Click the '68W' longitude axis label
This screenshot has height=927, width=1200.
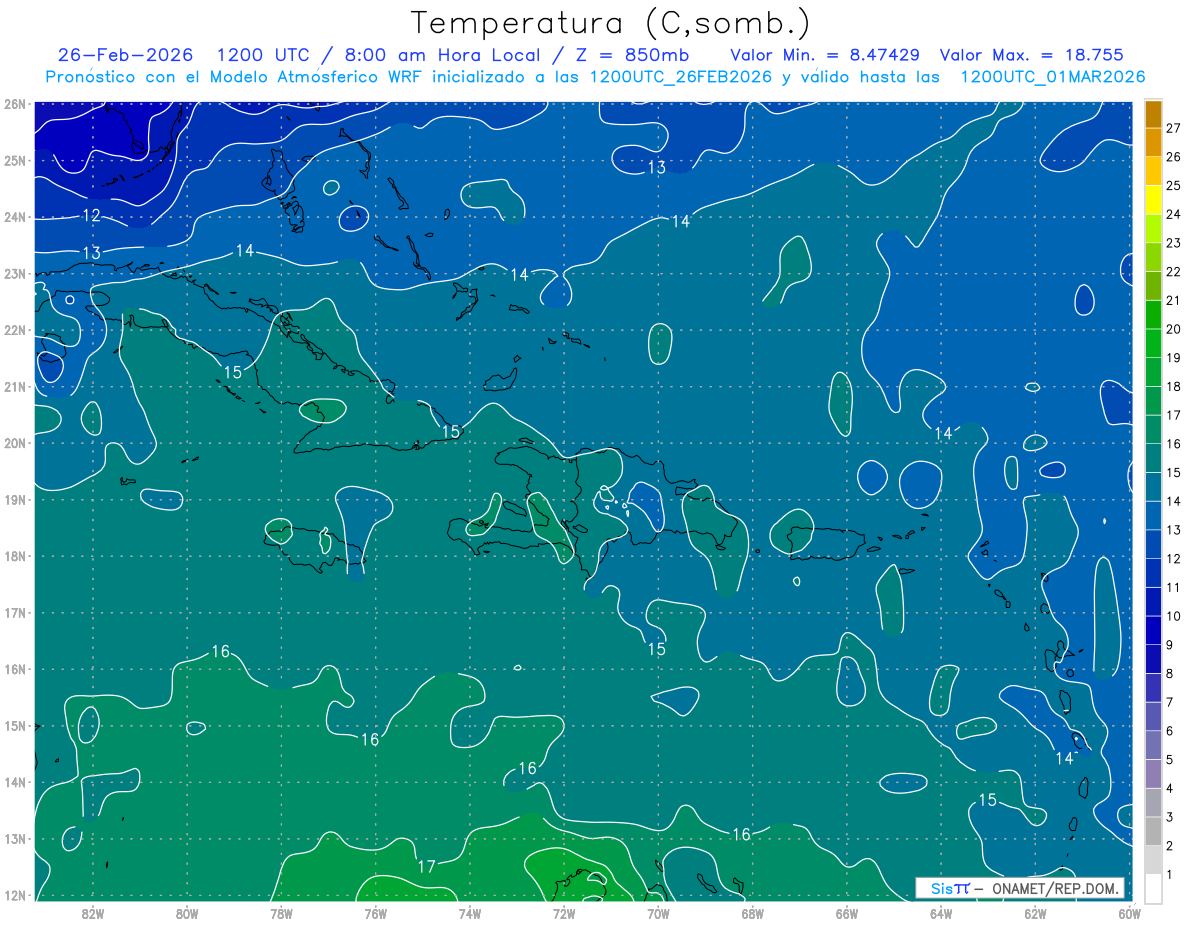(752, 913)
